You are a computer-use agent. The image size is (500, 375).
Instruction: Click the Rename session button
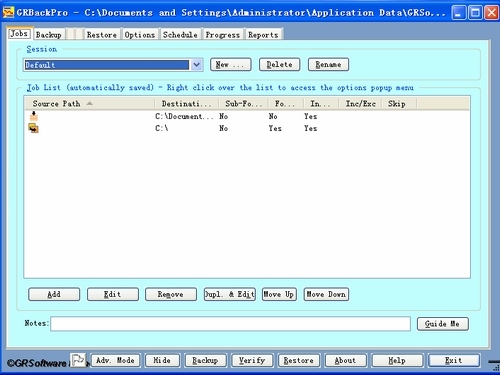click(x=328, y=64)
